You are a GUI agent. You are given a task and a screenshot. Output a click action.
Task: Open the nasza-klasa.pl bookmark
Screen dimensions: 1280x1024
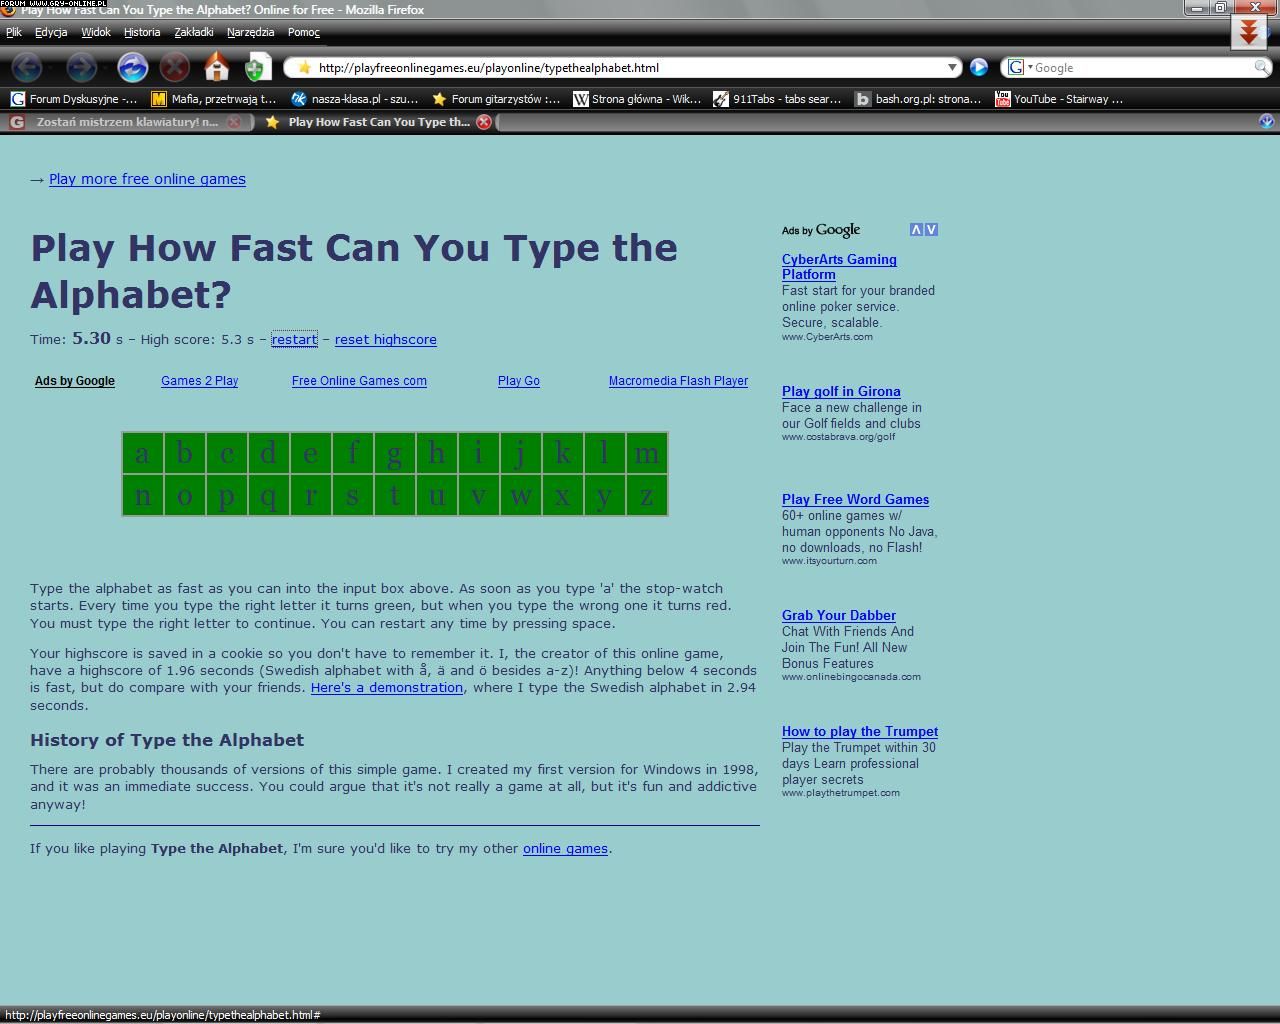[x=355, y=99]
